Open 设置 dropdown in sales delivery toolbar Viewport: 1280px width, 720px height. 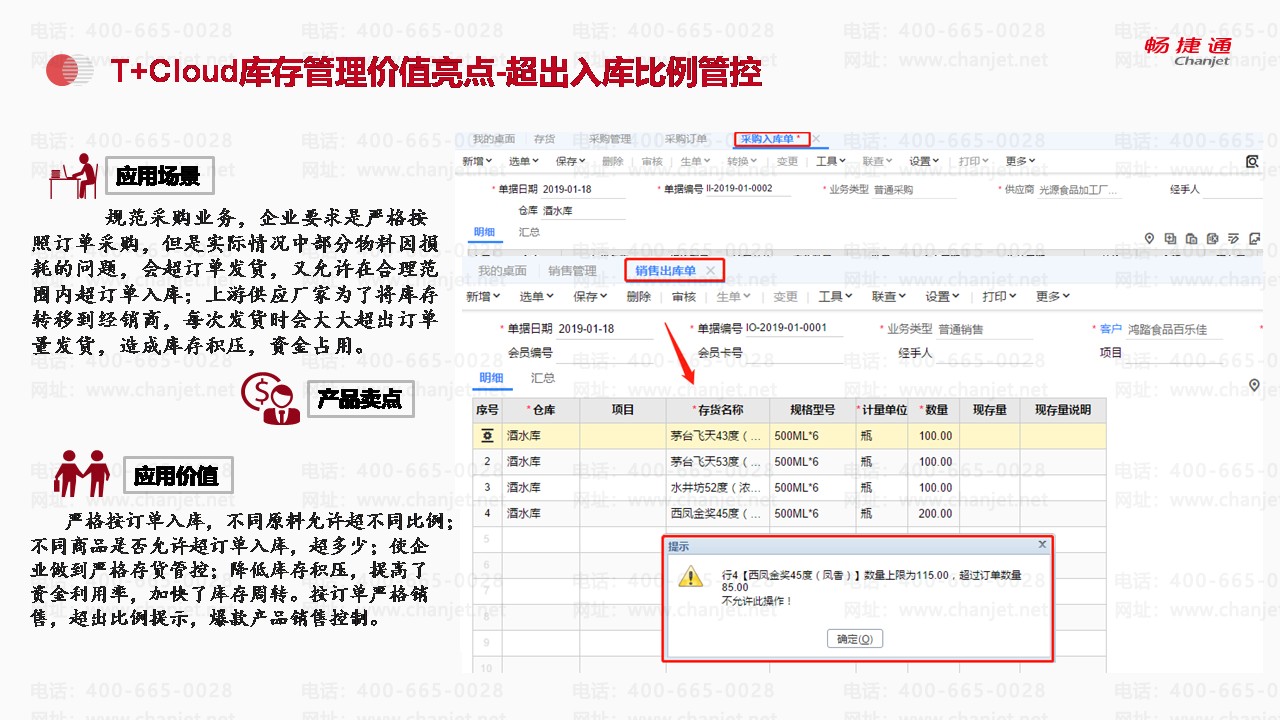(943, 297)
